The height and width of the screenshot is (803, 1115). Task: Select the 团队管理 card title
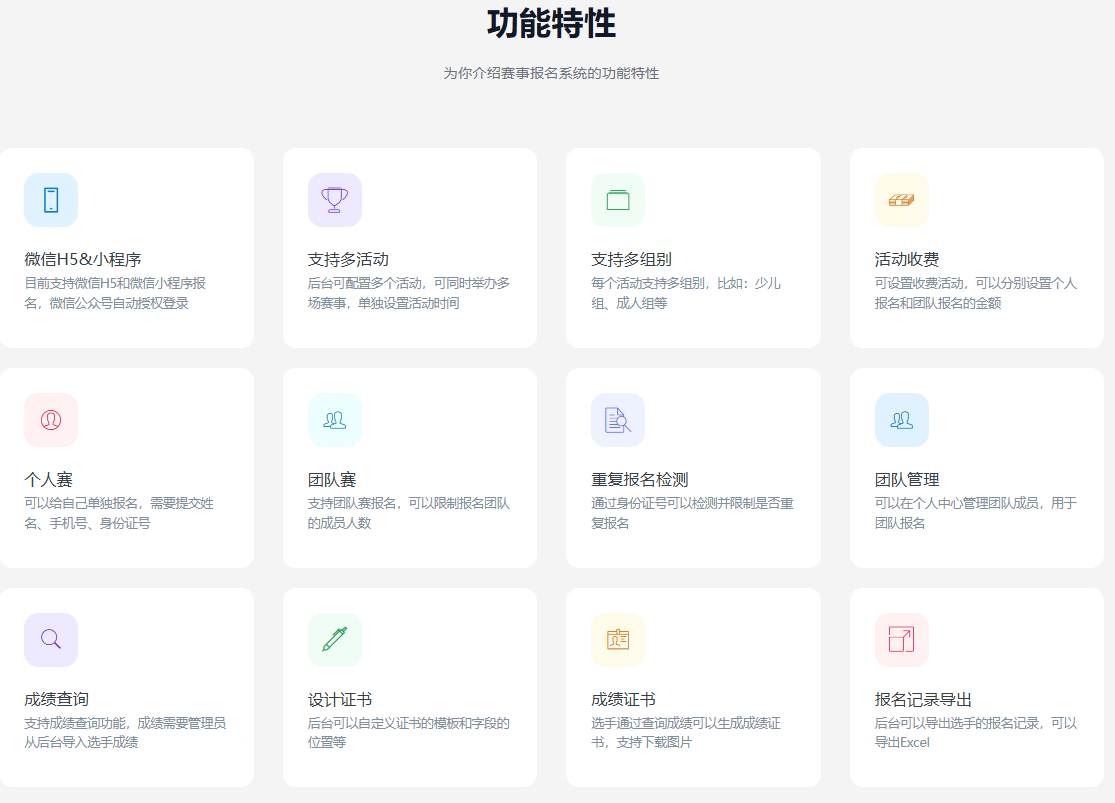[x=907, y=479]
